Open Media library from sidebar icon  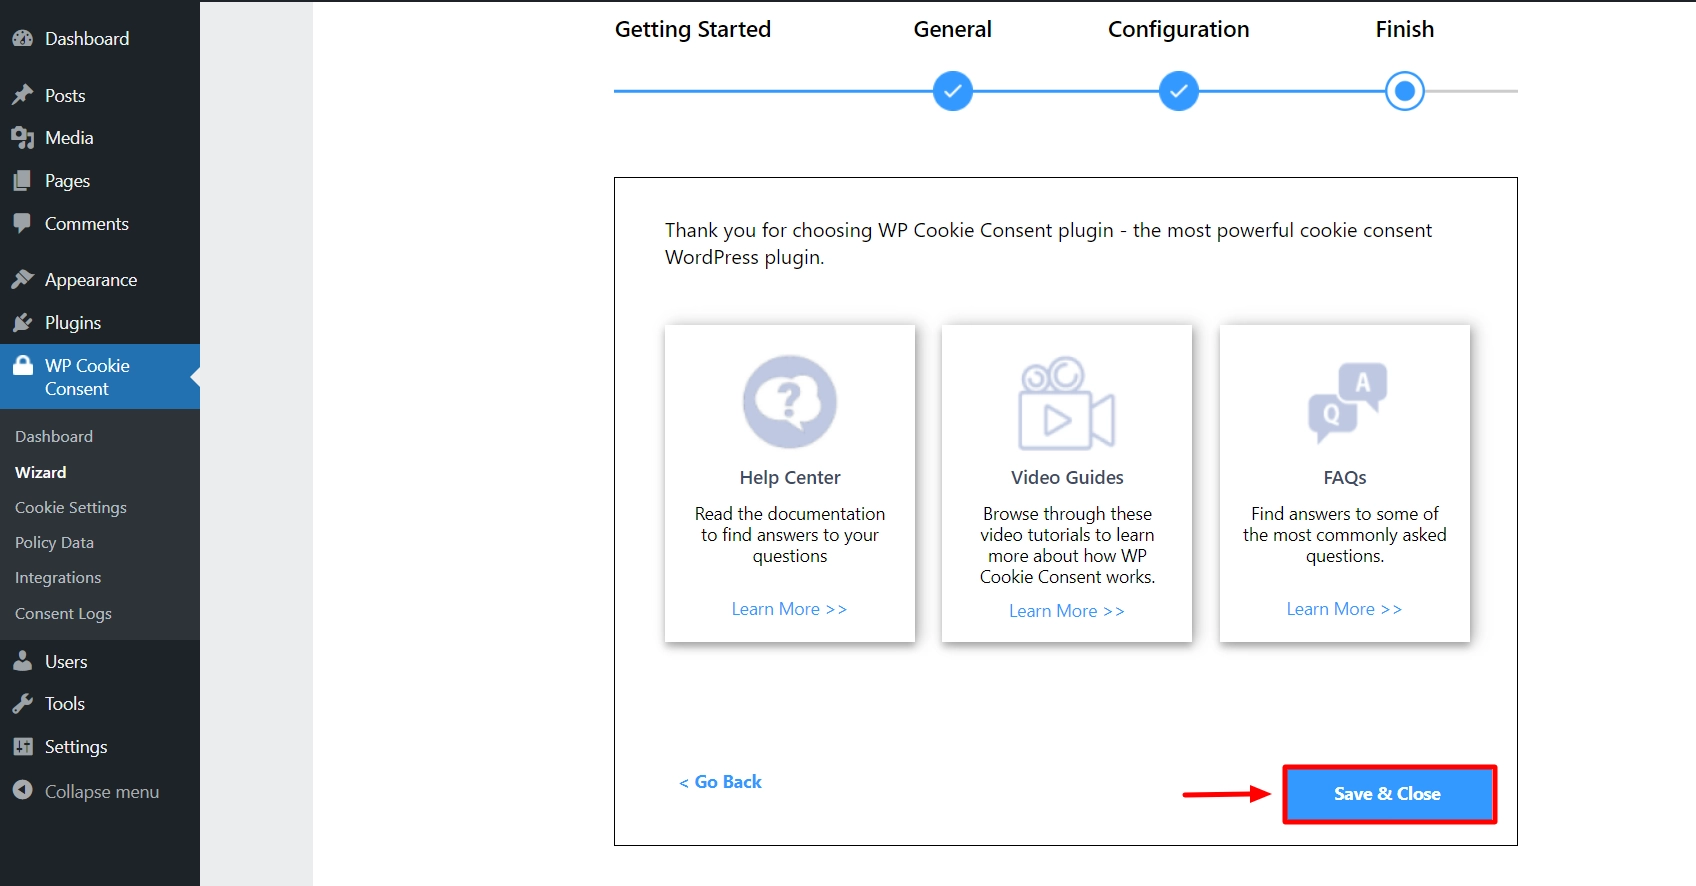coord(22,138)
